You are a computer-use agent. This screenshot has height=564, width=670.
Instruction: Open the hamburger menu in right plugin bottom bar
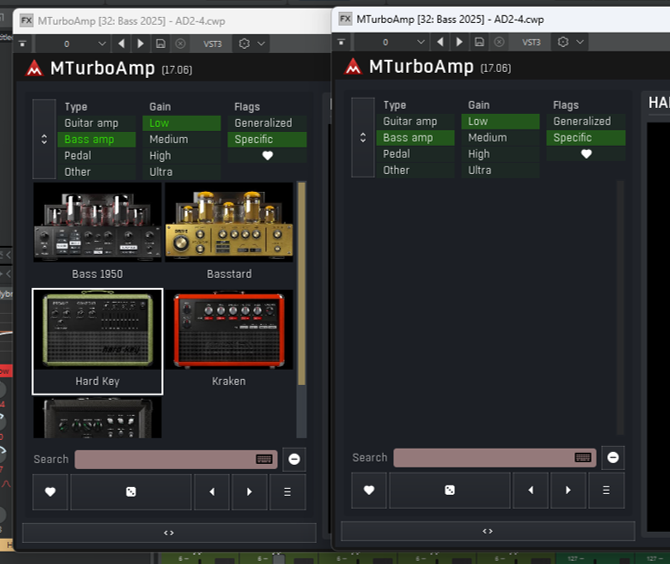point(606,490)
